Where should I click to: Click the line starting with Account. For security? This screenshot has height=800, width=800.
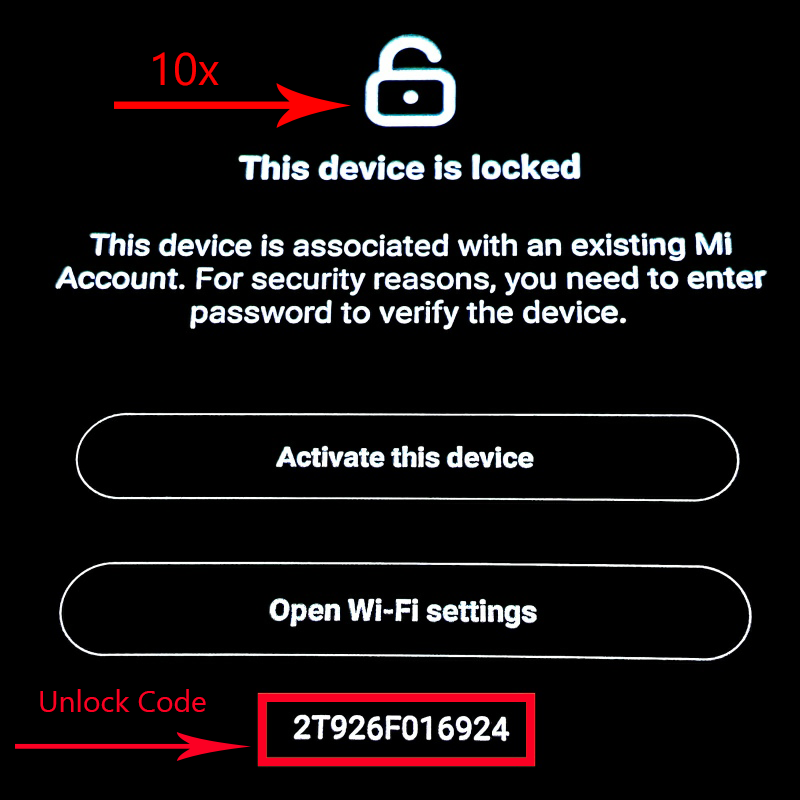(411, 280)
